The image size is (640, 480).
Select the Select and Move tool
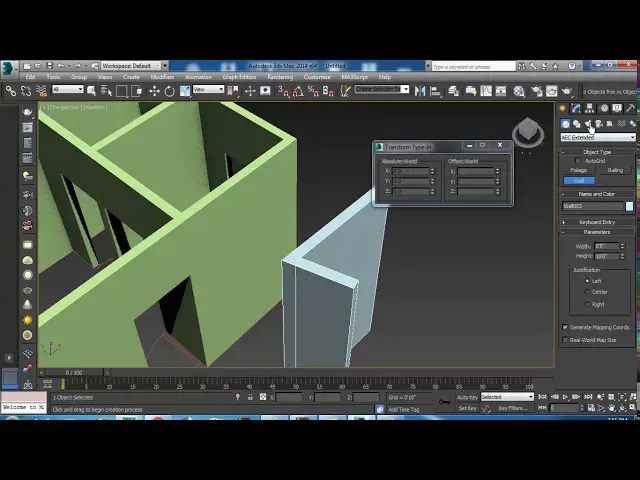coord(154,91)
